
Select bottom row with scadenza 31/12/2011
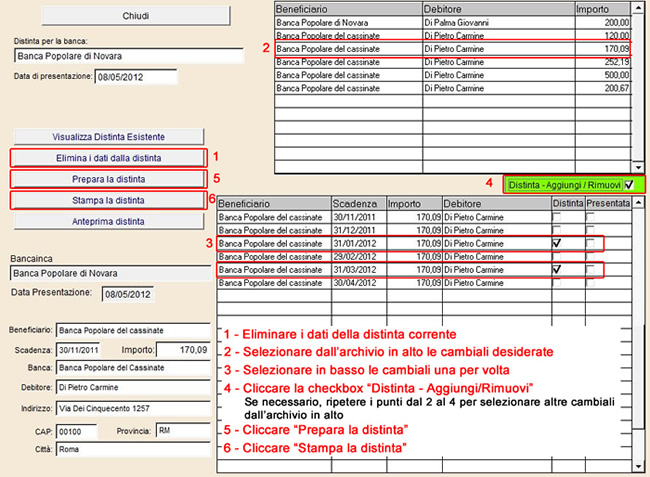[x=424, y=230]
